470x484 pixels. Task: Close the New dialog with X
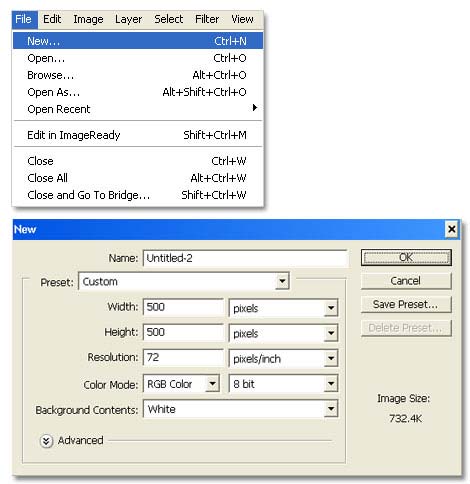451,229
